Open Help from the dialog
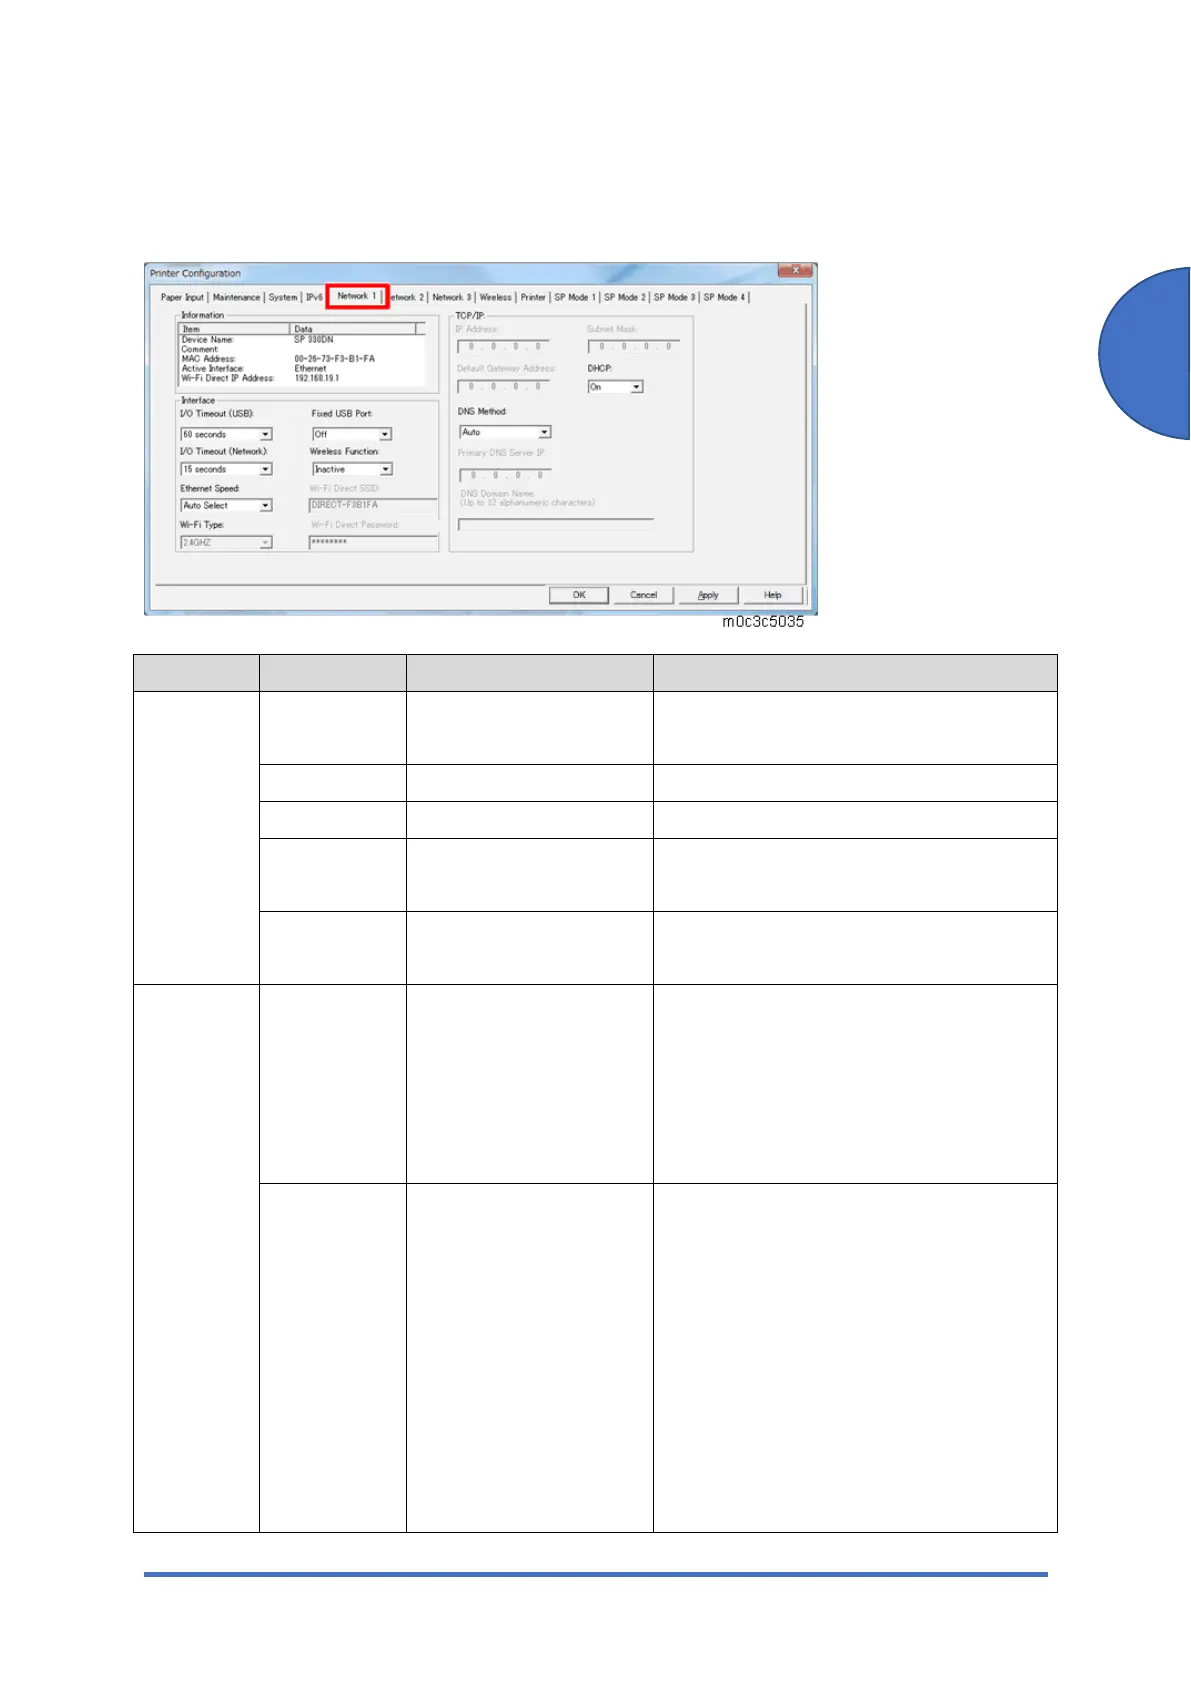The height and width of the screenshot is (1684, 1191). (773, 595)
